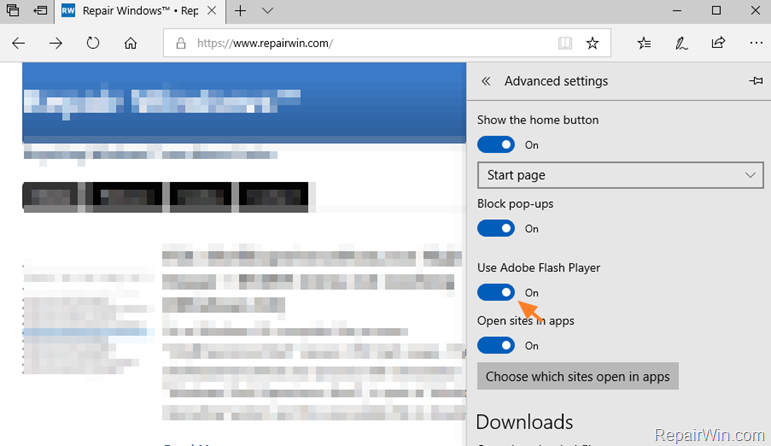Set these tabs aside icon

(x=41, y=10)
